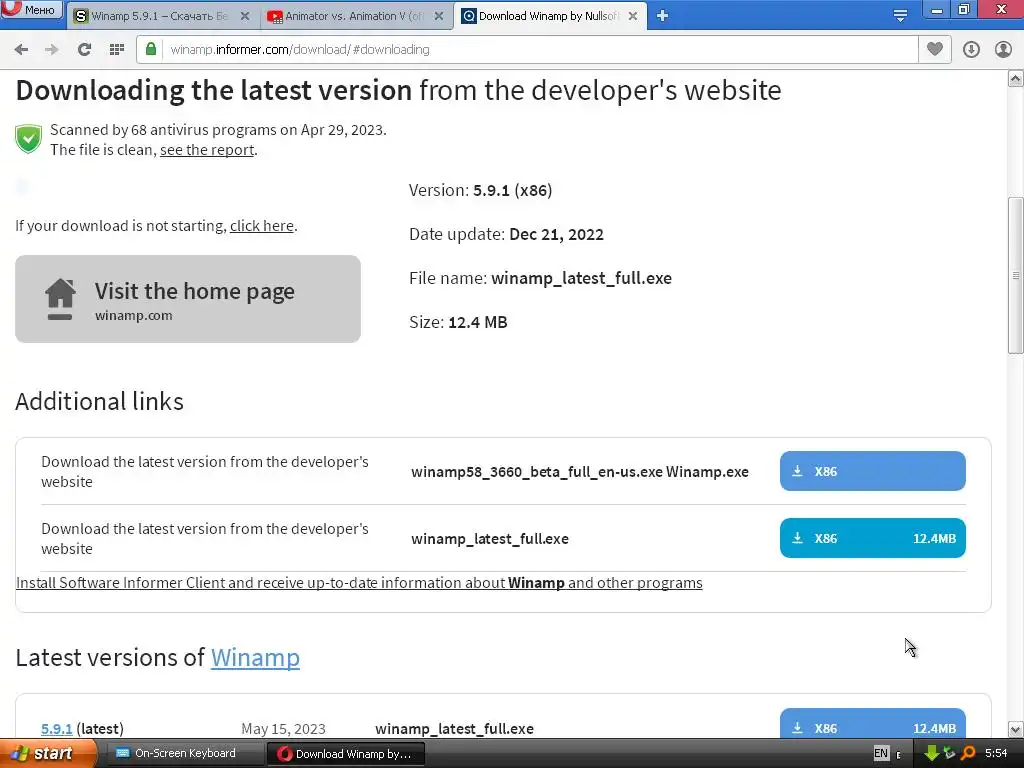This screenshot has height=768, width=1024.
Task: Click the house icon in the home page button
Action: tap(60, 298)
